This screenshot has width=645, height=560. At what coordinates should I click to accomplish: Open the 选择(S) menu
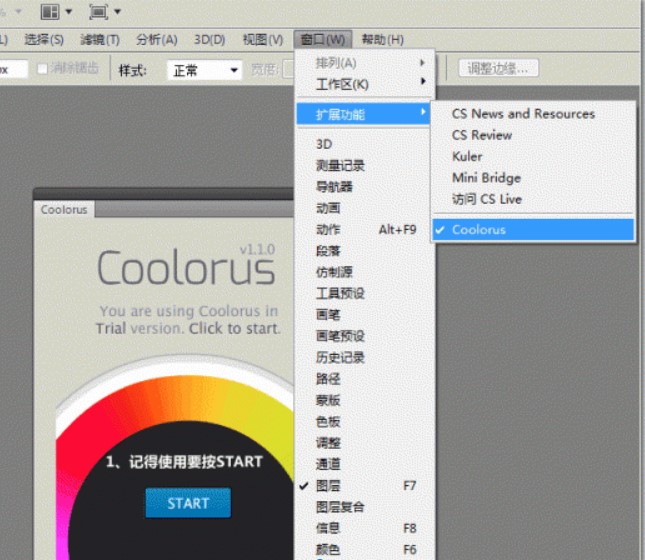click(x=44, y=40)
